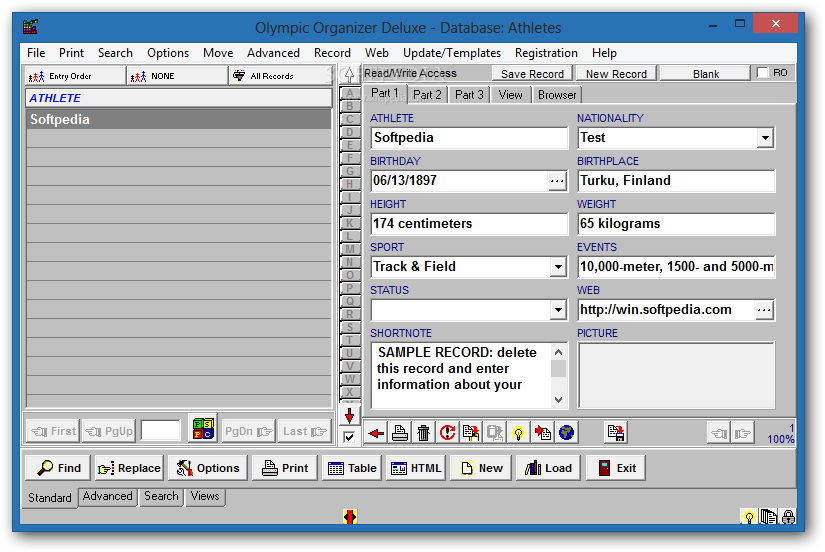Switch to the bottom Views tab

(205, 496)
